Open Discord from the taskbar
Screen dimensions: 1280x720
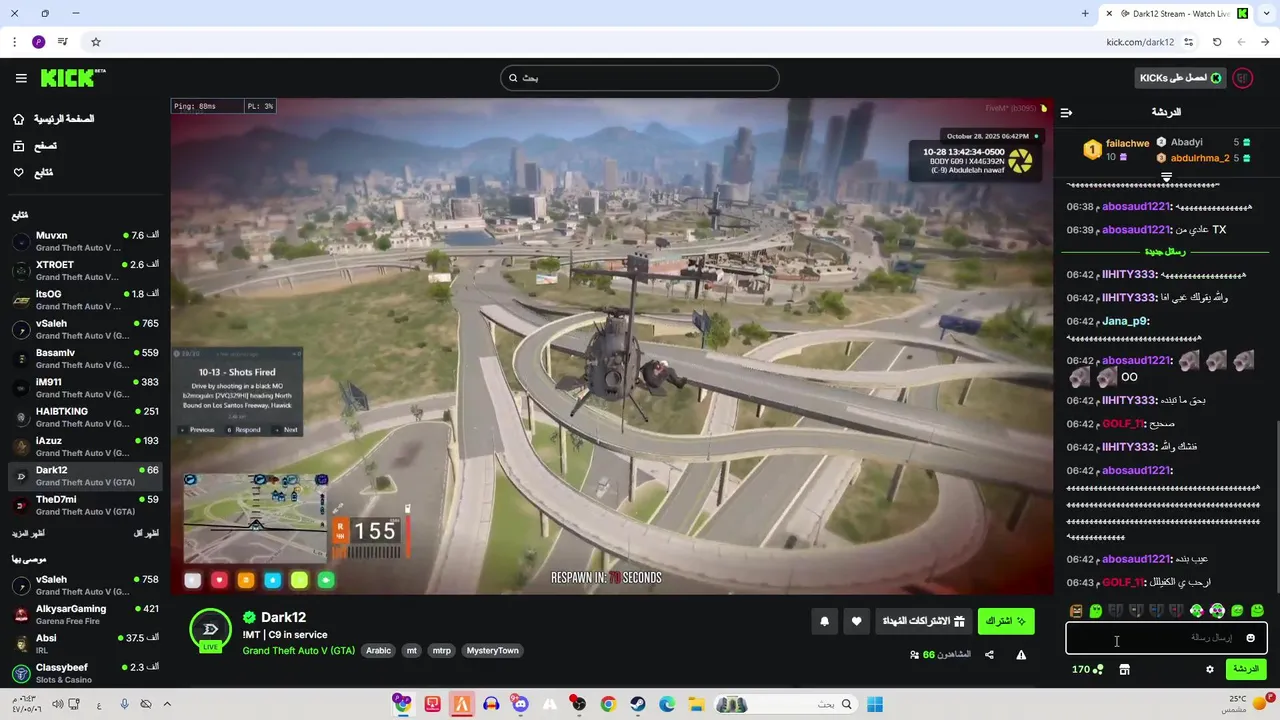point(520,704)
